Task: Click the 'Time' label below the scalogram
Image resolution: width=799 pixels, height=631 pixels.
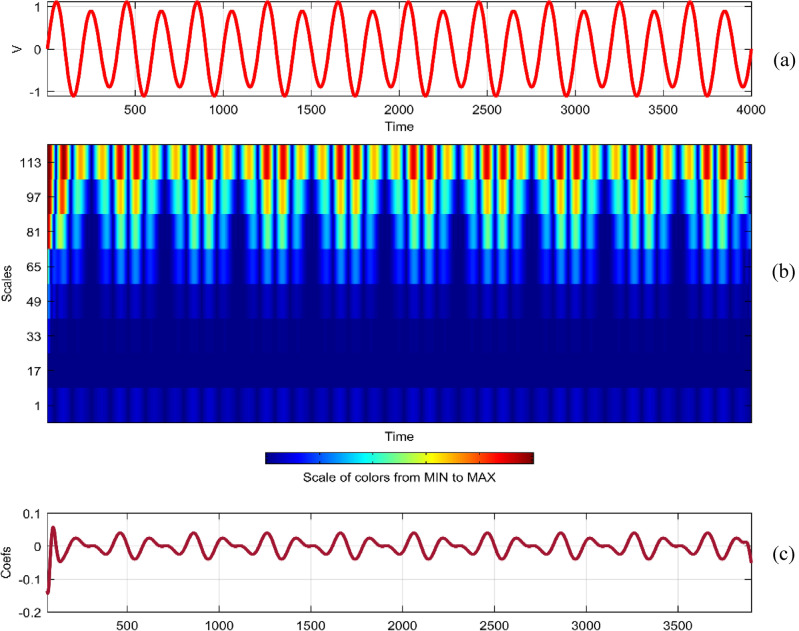Action: click(x=399, y=437)
